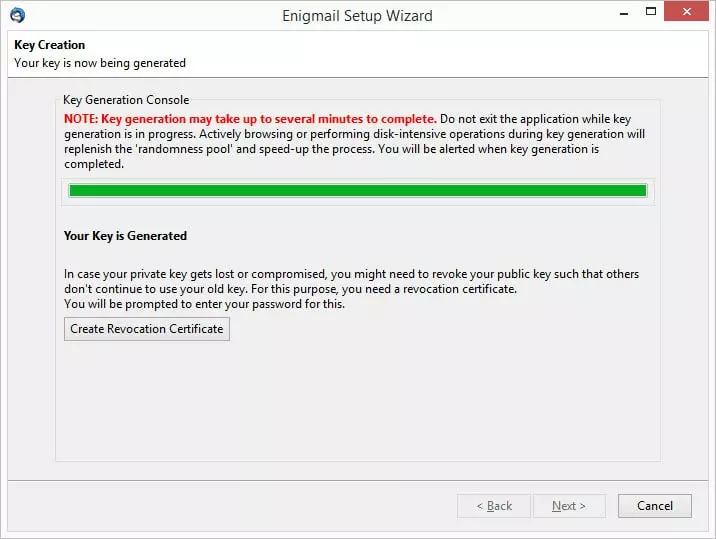Click the "Key Generation Console" group label
The height and width of the screenshot is (539, 716).
coord(126,100)
